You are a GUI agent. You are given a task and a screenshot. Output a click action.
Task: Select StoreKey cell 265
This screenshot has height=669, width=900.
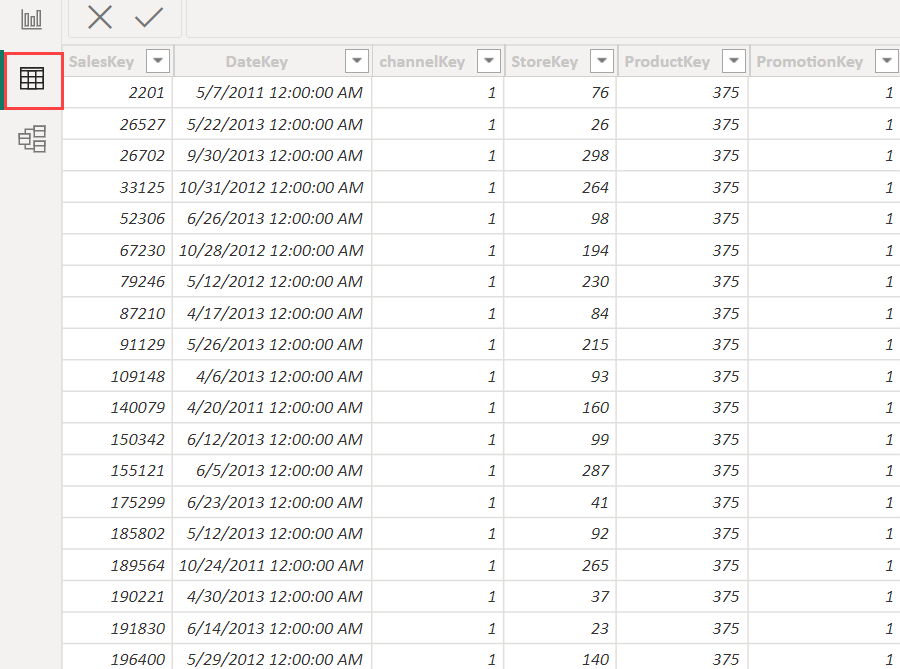click(x=560, y=566)
